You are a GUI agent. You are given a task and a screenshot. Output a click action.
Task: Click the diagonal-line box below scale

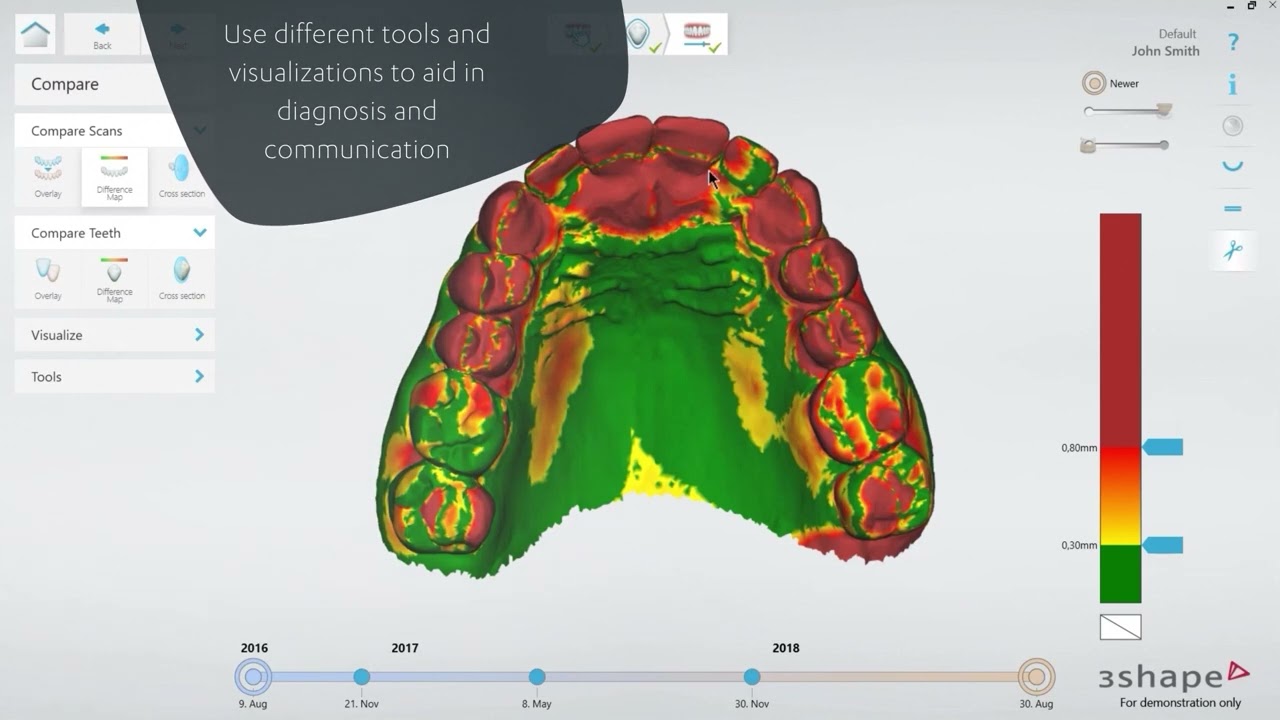click(x=1120, y=627)
